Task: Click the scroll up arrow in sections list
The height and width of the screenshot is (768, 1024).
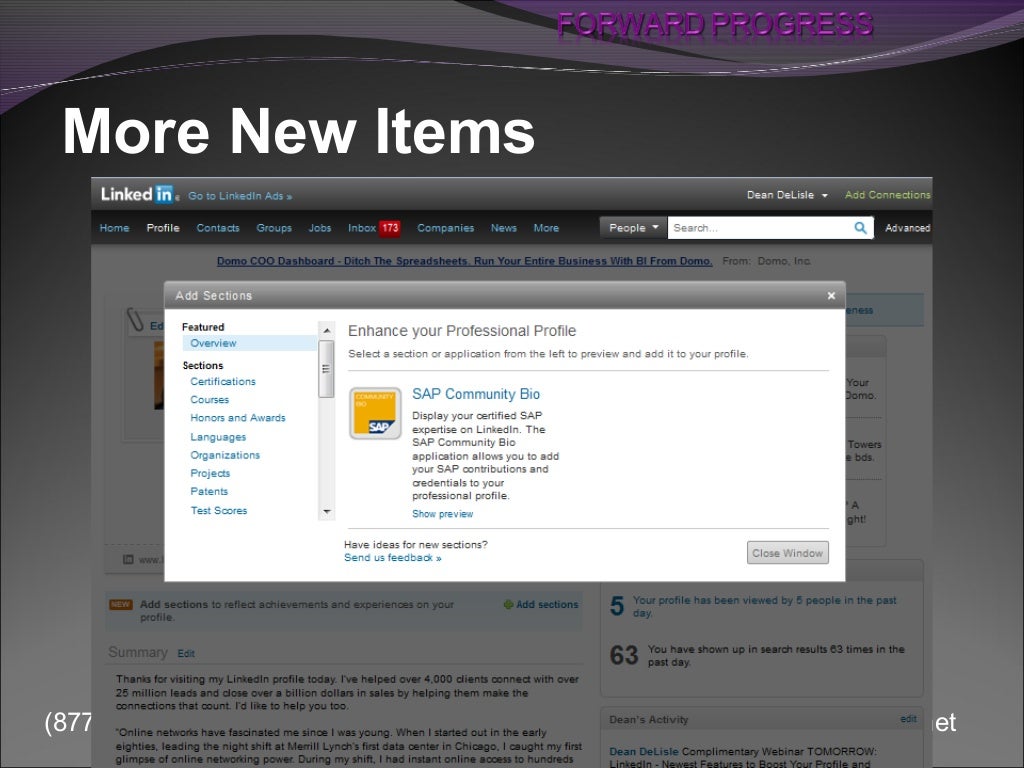Action: click(x=327, y=330)
